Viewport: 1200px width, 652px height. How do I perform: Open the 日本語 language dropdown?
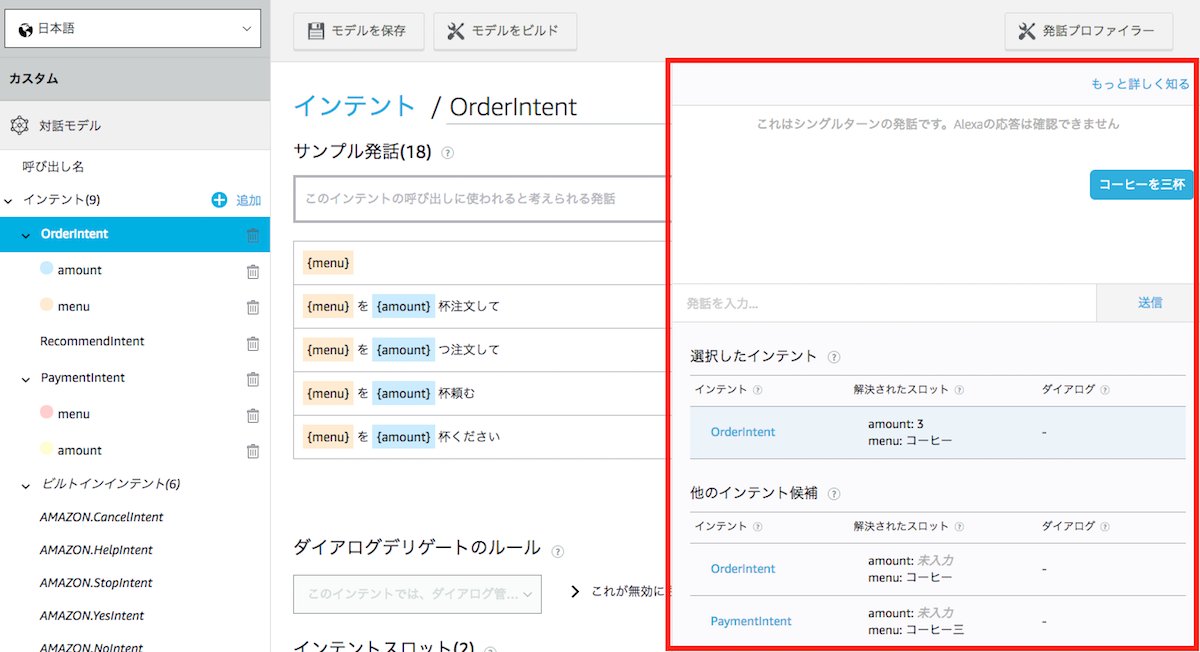pyautogui.click(x=132, y=29)
